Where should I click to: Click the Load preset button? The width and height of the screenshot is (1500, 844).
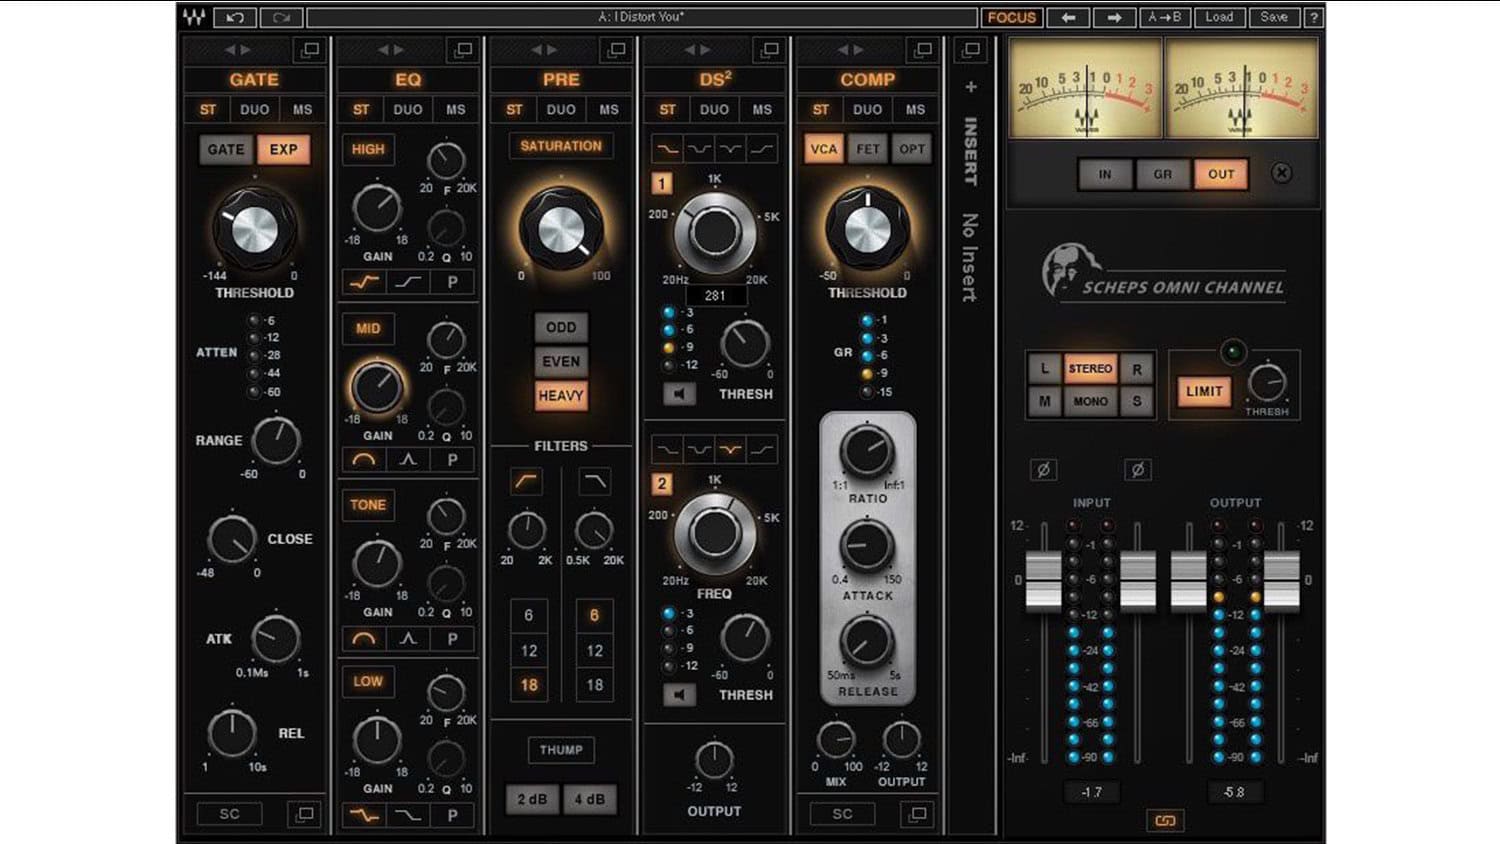coord(1219,17)
